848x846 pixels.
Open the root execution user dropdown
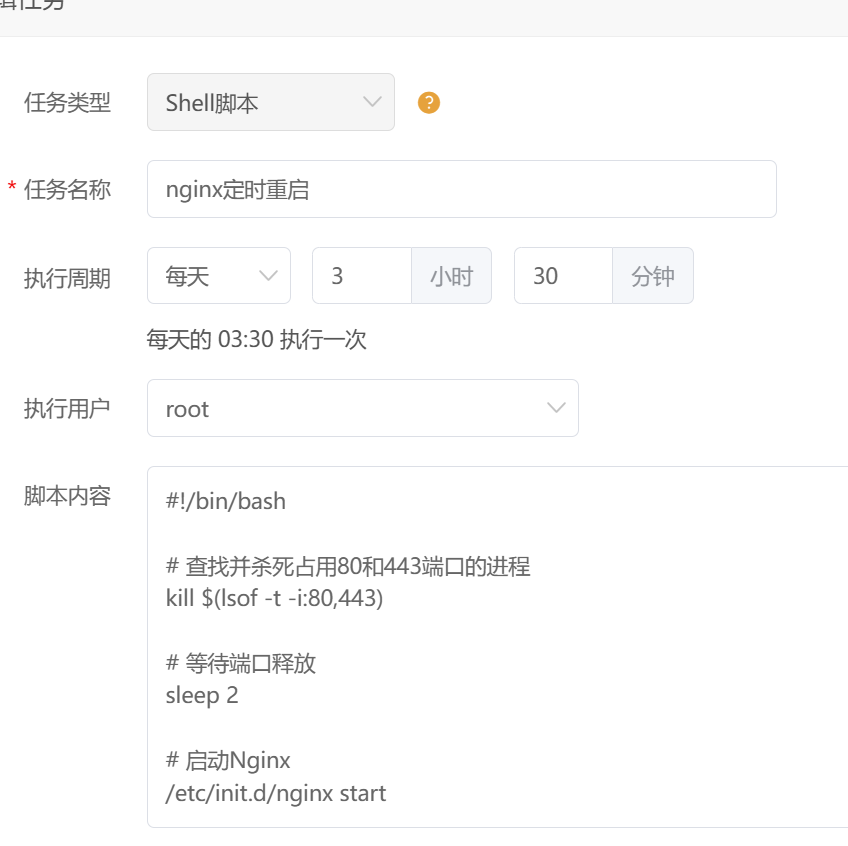click(362, 408)
